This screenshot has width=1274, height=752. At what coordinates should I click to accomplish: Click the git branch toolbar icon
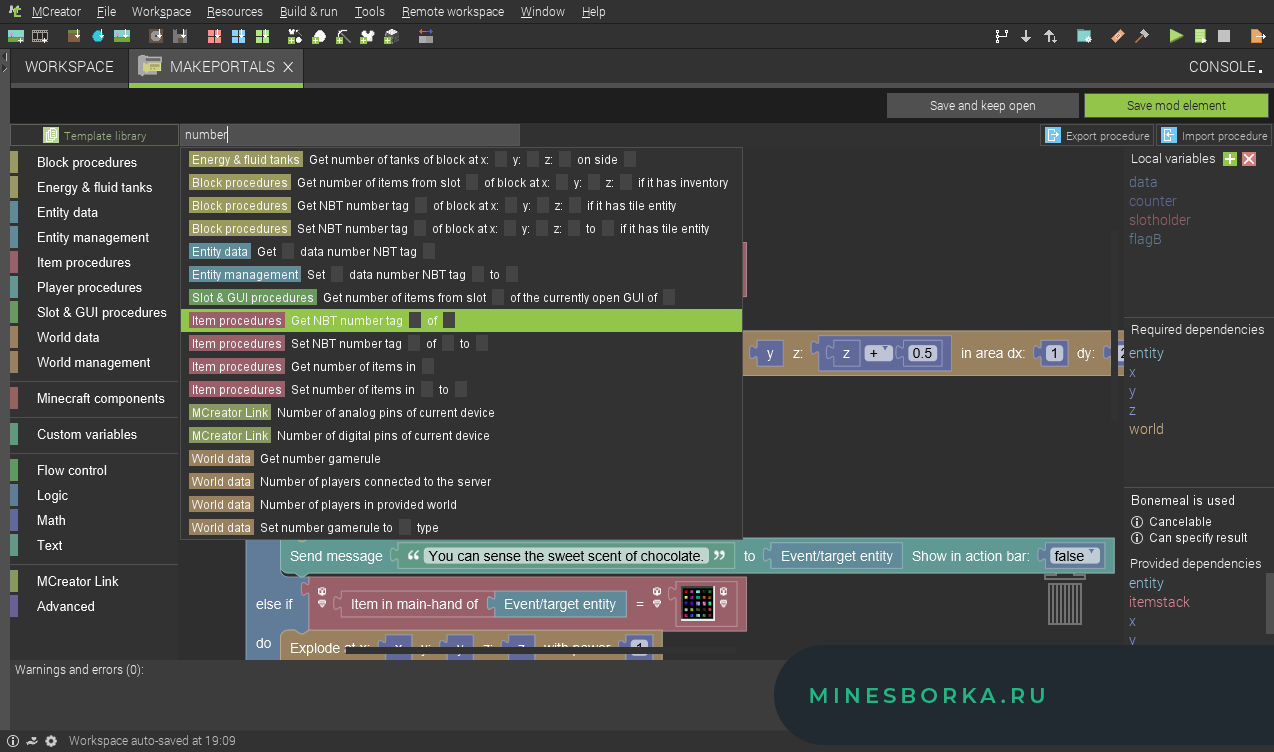point(1001,36)
